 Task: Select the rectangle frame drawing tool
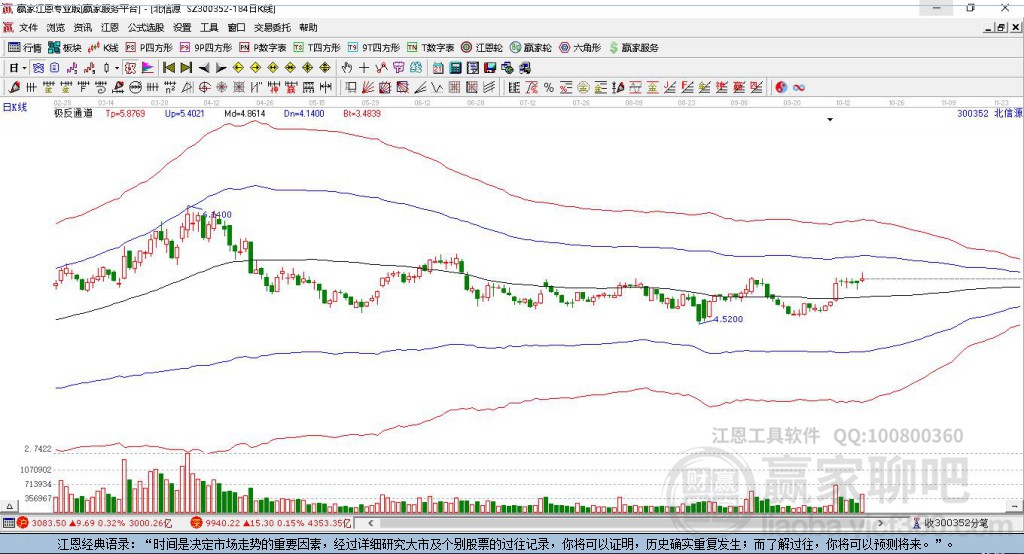coord(350,88)
